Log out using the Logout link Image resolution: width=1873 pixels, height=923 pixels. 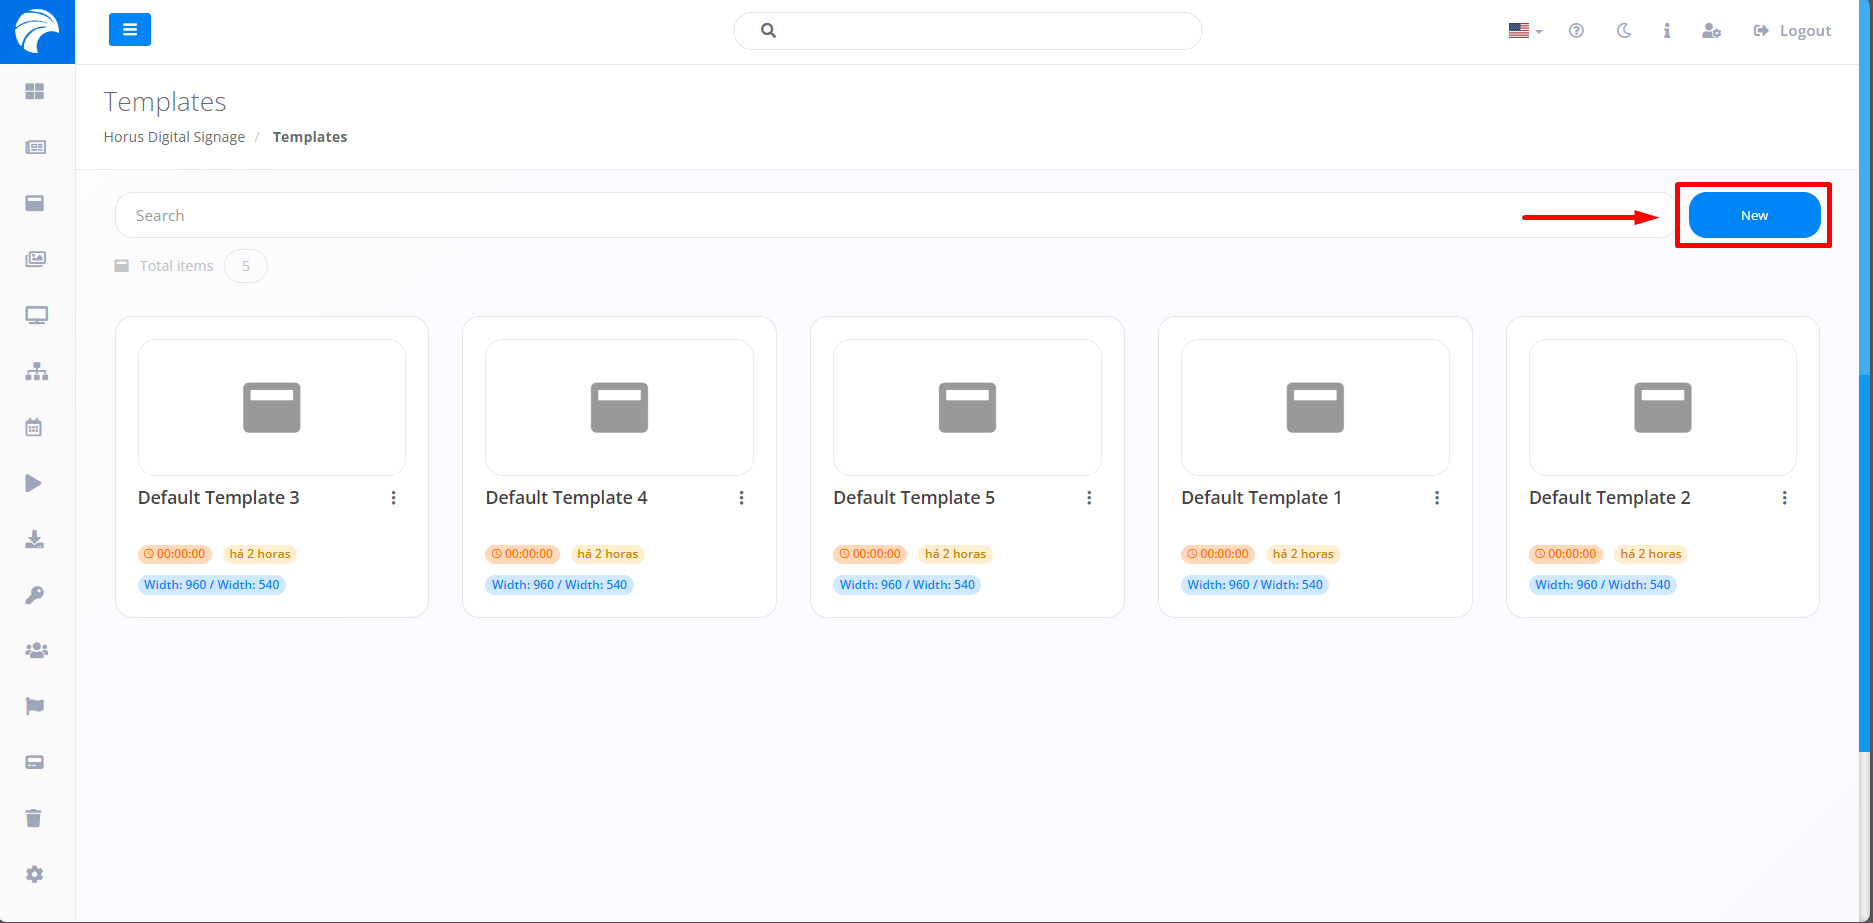click(x=1793, y=31)
